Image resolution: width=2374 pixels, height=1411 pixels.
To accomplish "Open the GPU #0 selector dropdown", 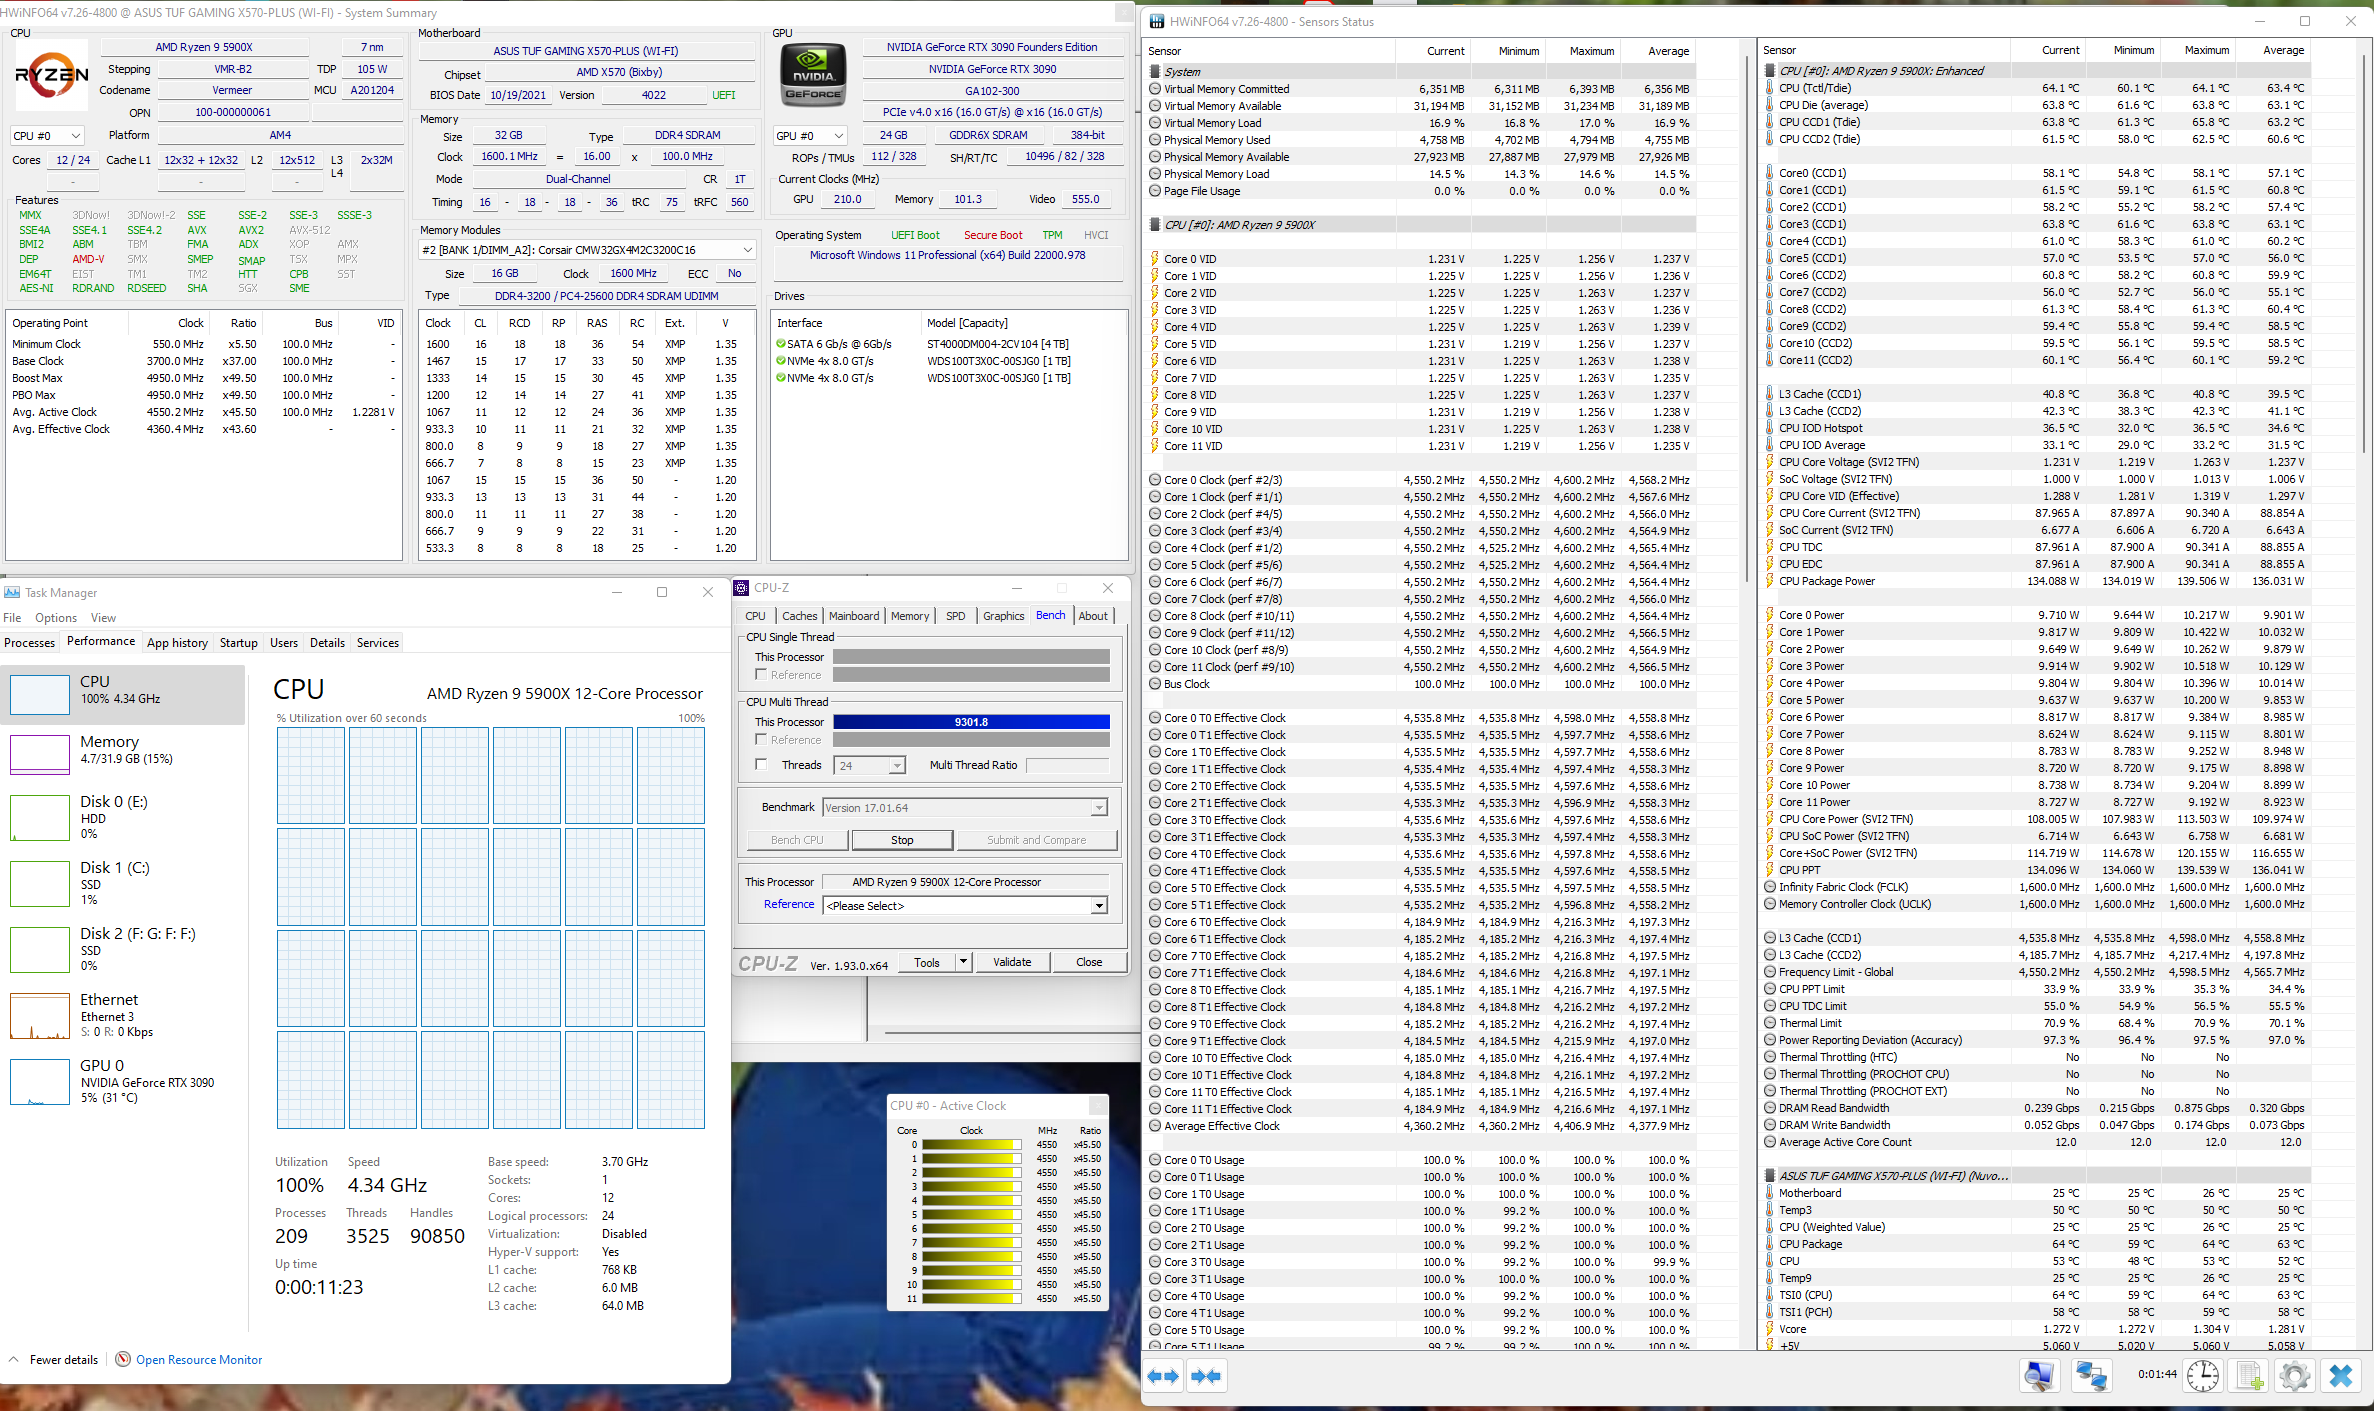I will pos(810,135).
